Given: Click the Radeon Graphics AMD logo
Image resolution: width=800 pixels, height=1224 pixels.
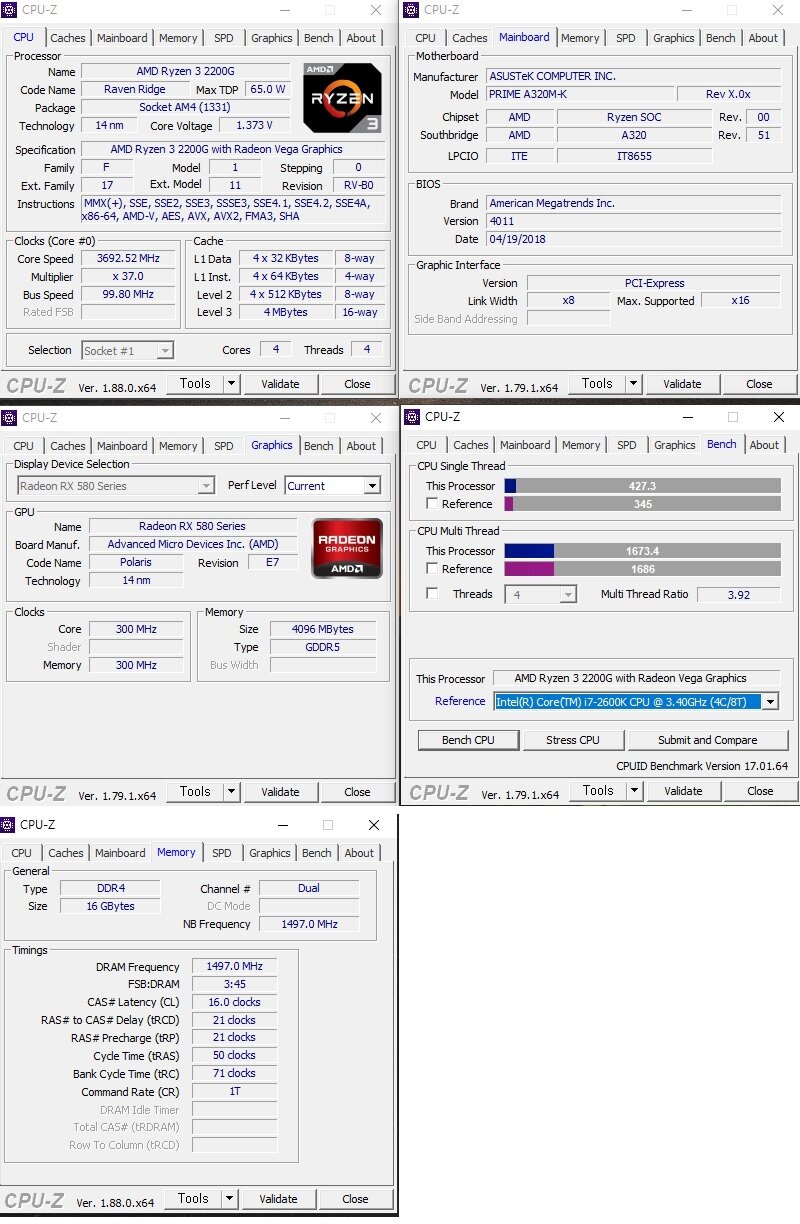Looking at the screenshot, I should 347,548.
